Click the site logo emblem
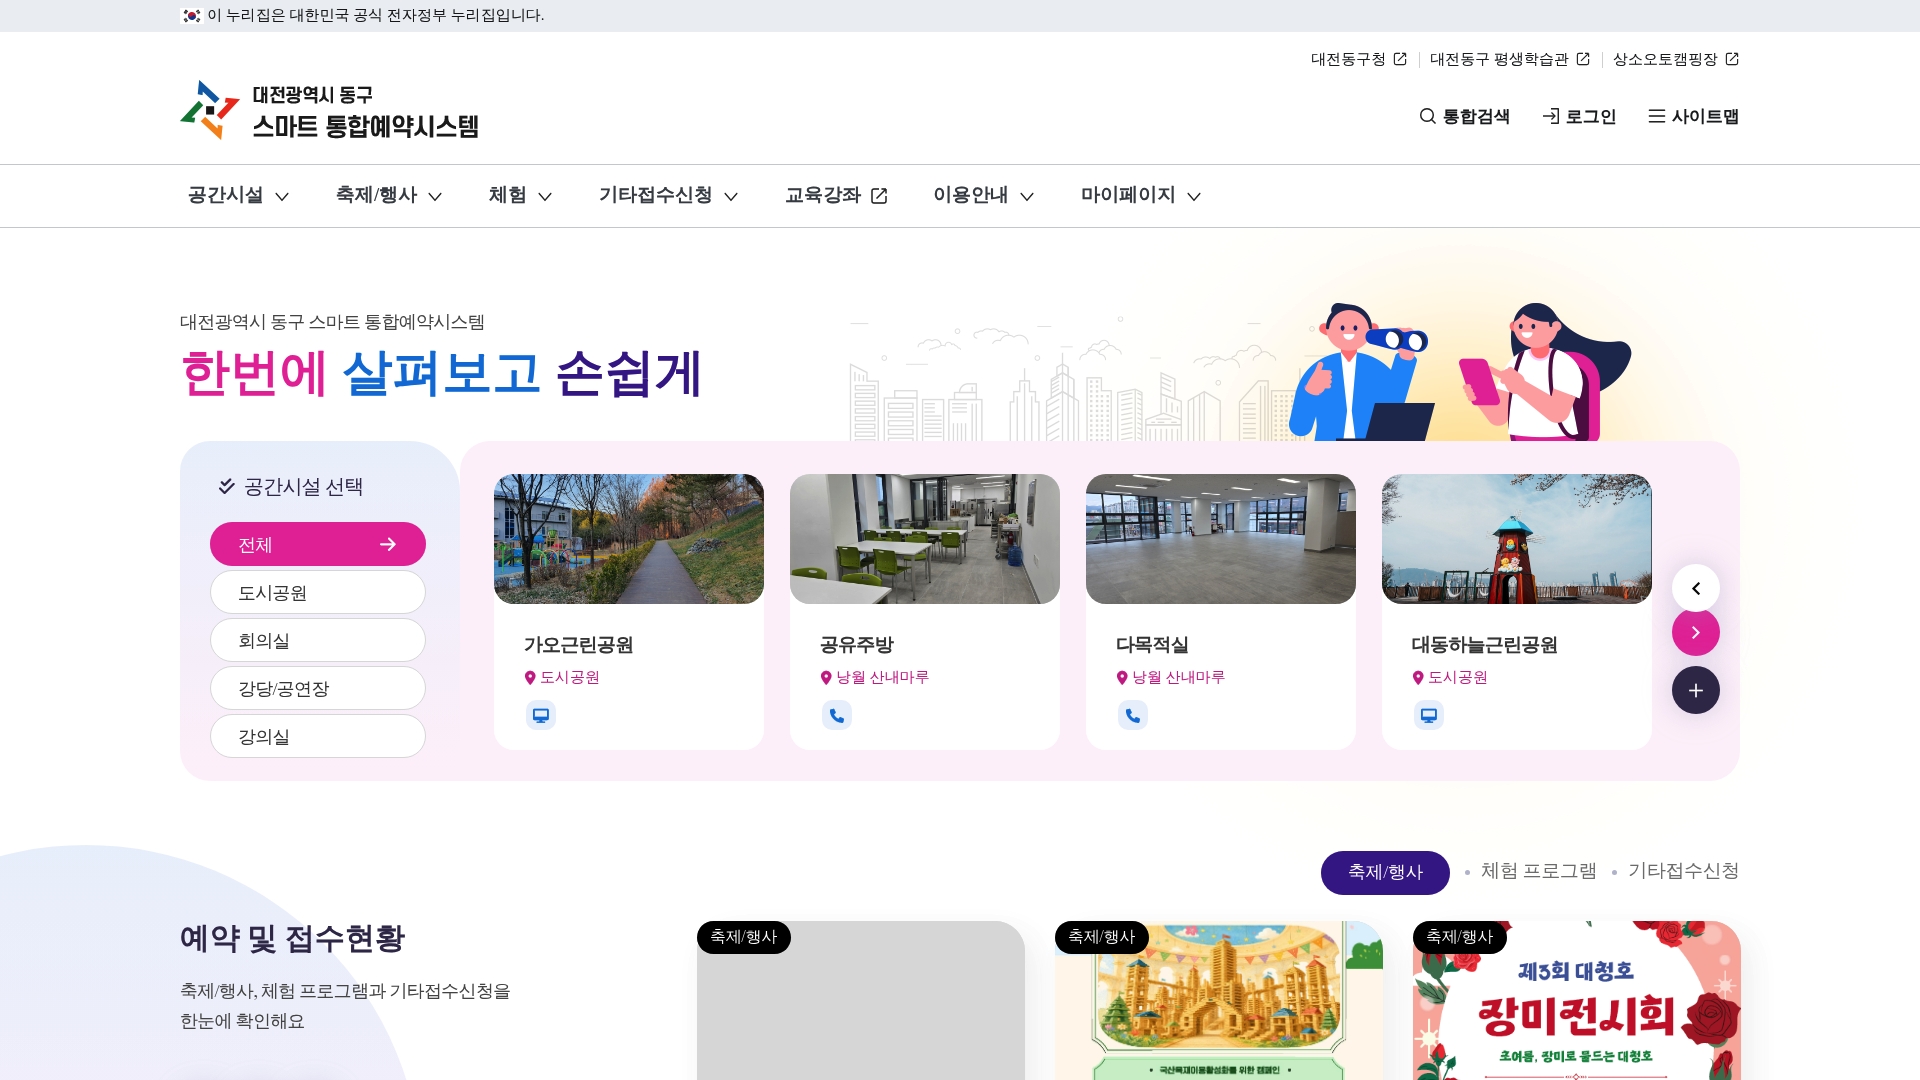1920x1080 pixels. tap(210, 110)
